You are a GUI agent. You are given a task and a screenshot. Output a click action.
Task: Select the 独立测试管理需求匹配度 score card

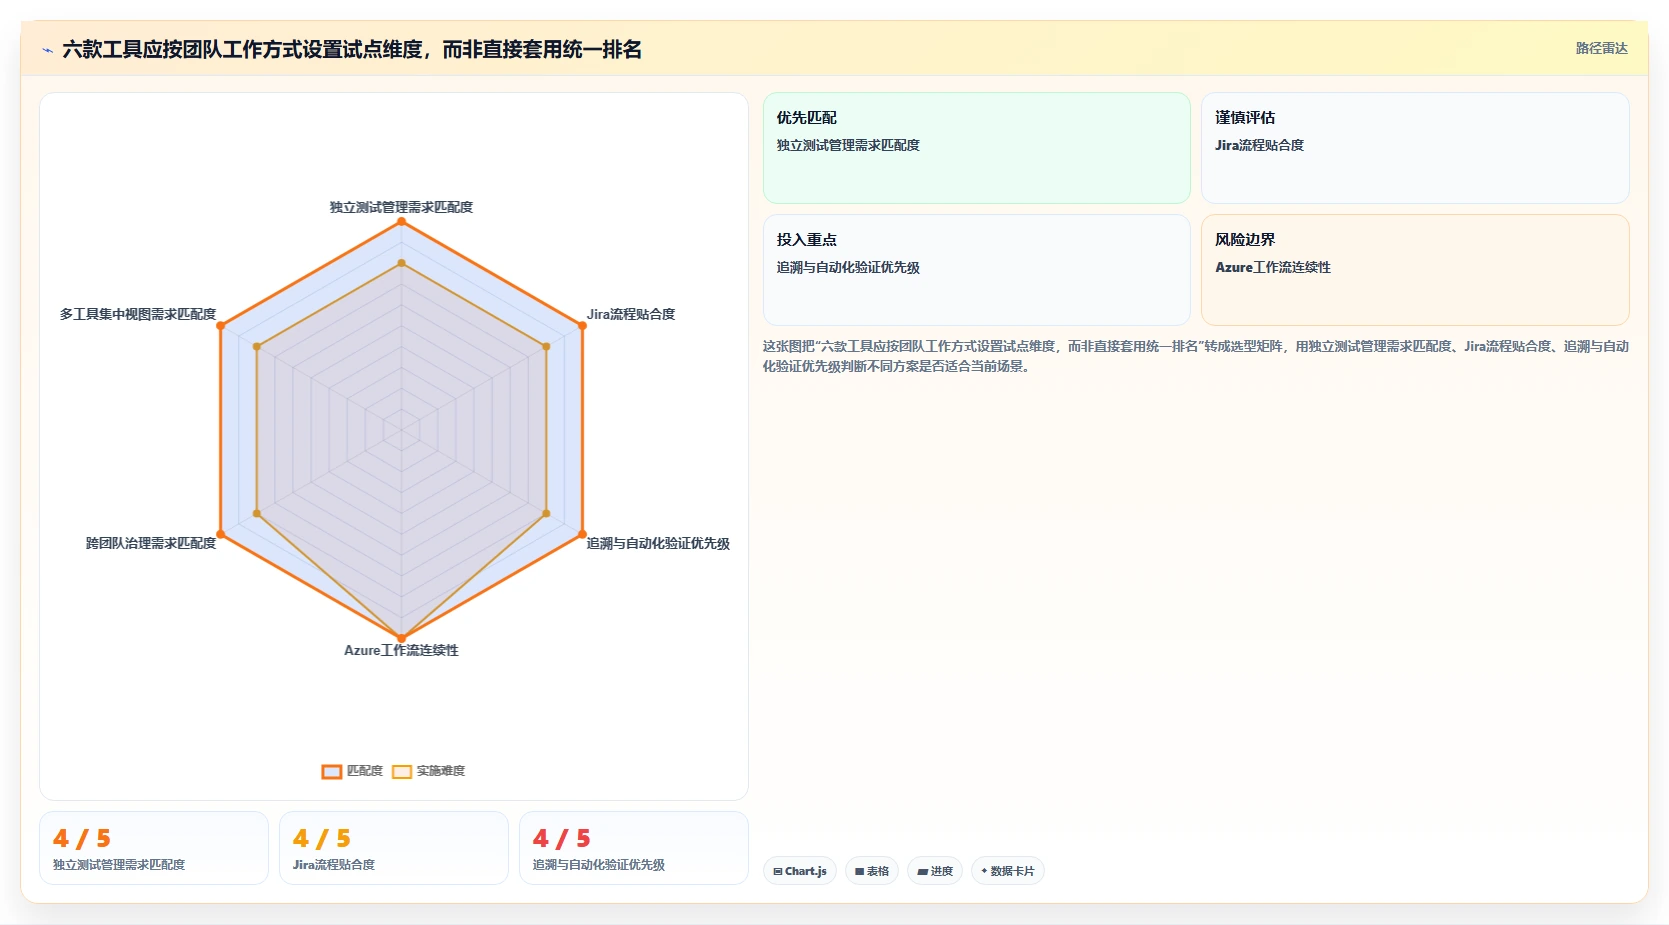(x=154, y=848)
